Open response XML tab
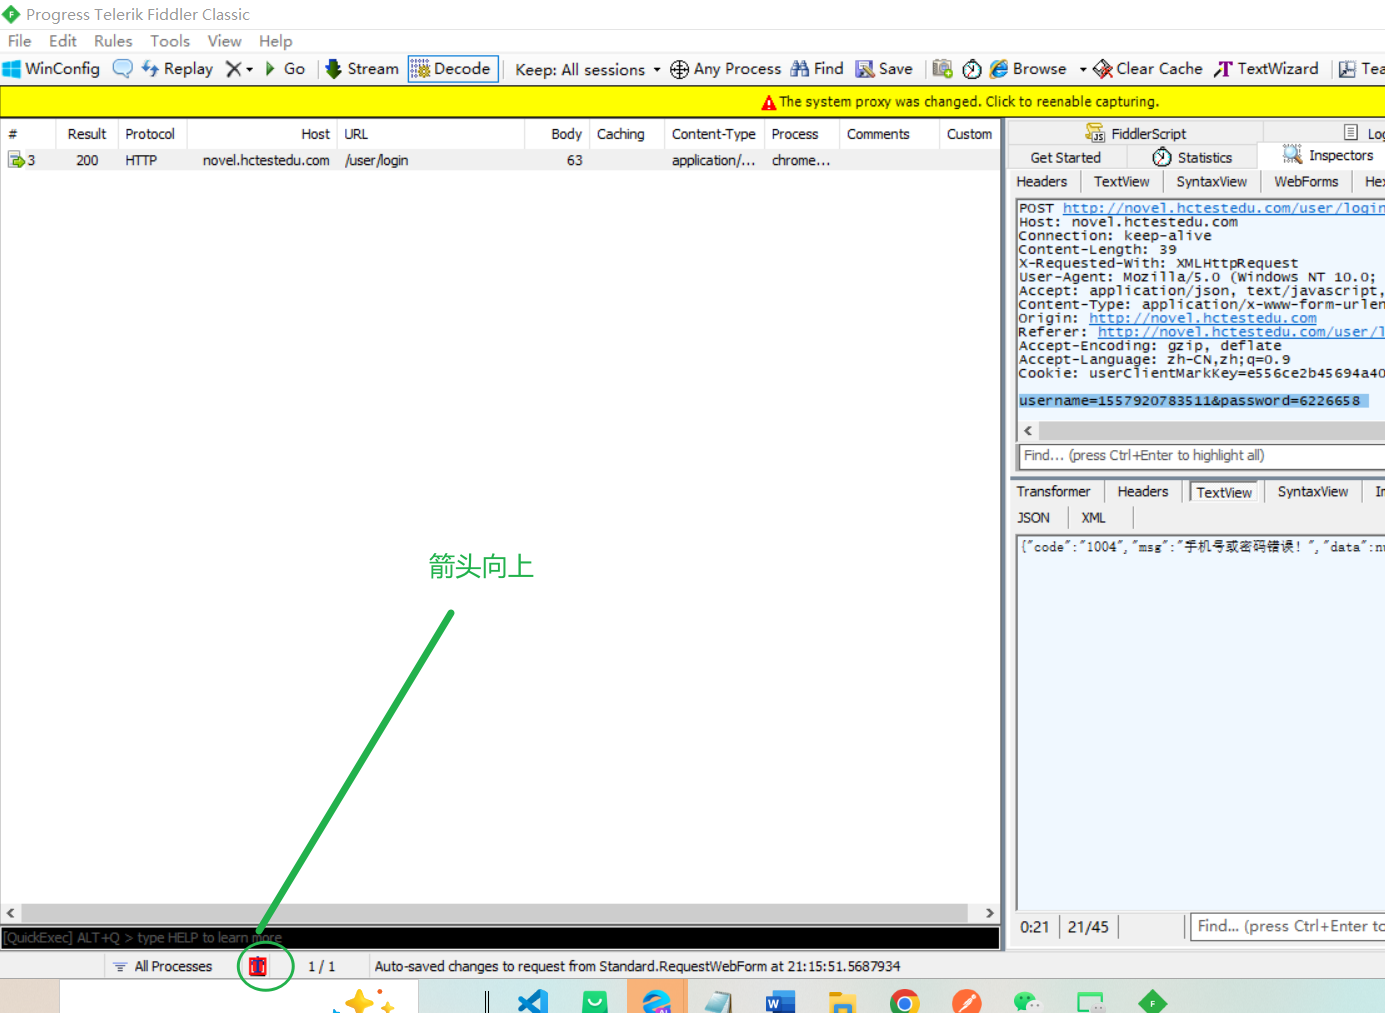1385x1013 pixels. [1094, 517]
